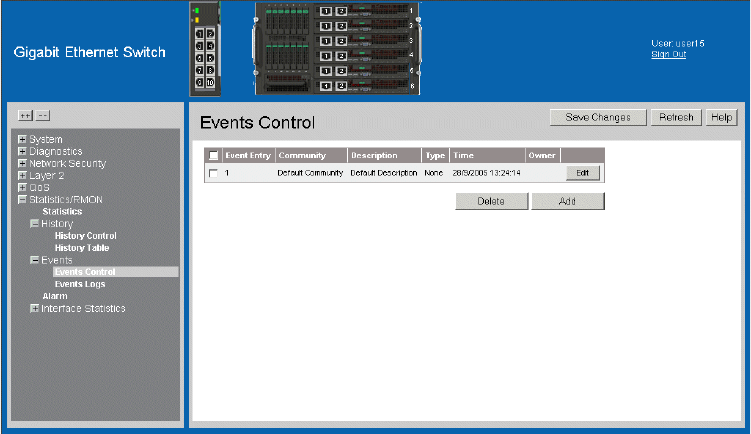Collapse the Events subtree
This screenshot has width=751, height=434.
click(34, 260)
